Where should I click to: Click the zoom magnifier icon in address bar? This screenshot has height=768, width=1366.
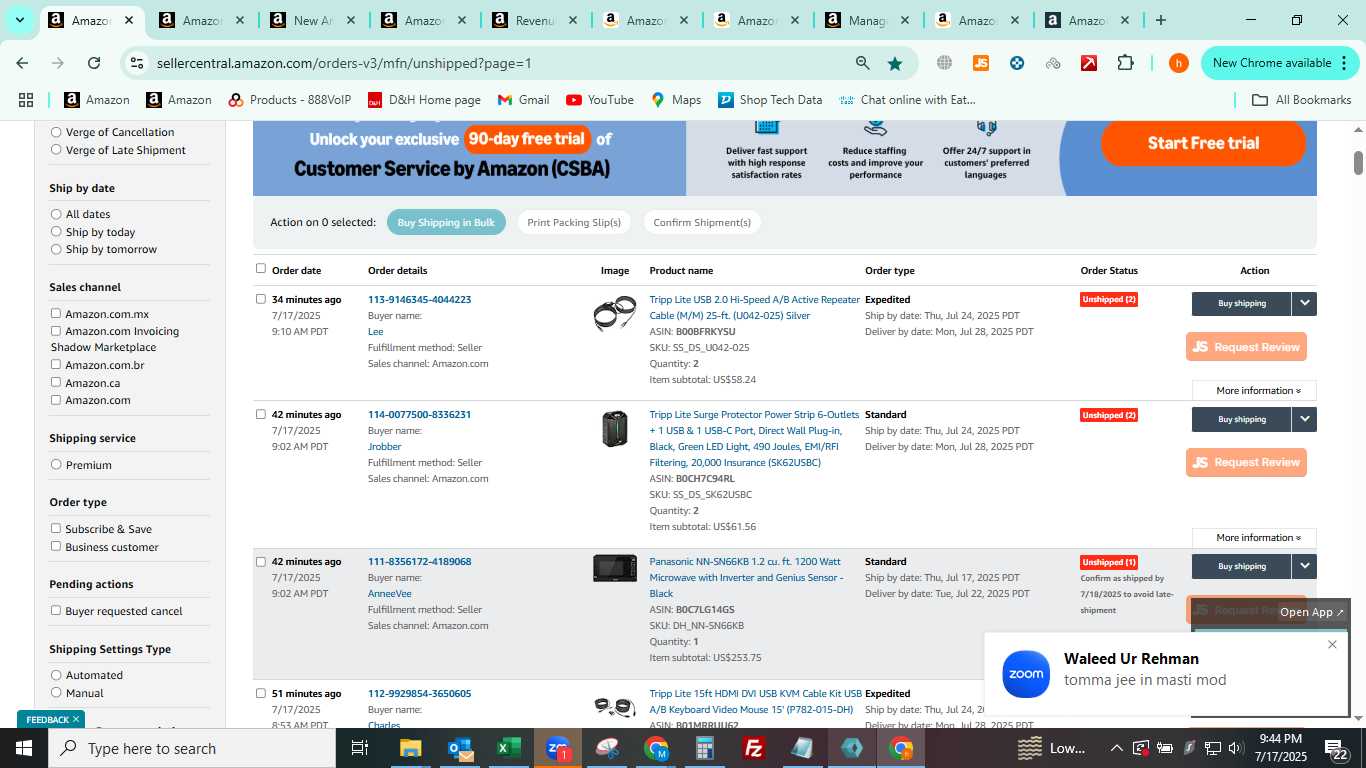(862, 63)
